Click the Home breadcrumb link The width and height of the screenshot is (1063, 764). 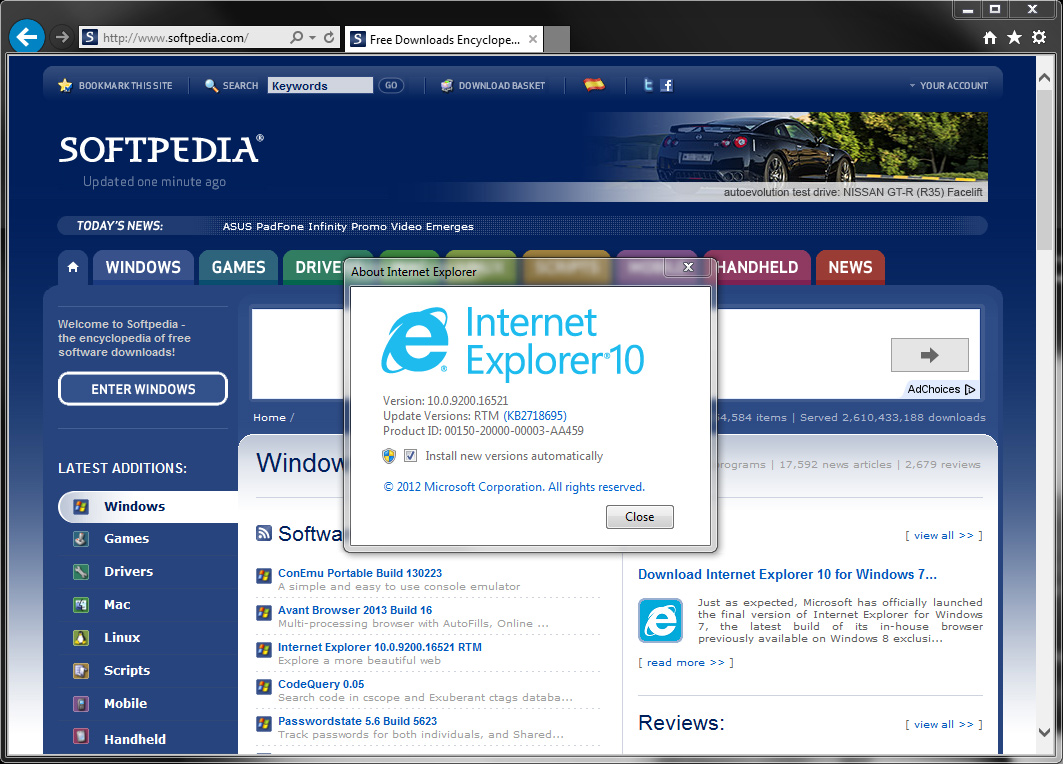pos(269,418)
